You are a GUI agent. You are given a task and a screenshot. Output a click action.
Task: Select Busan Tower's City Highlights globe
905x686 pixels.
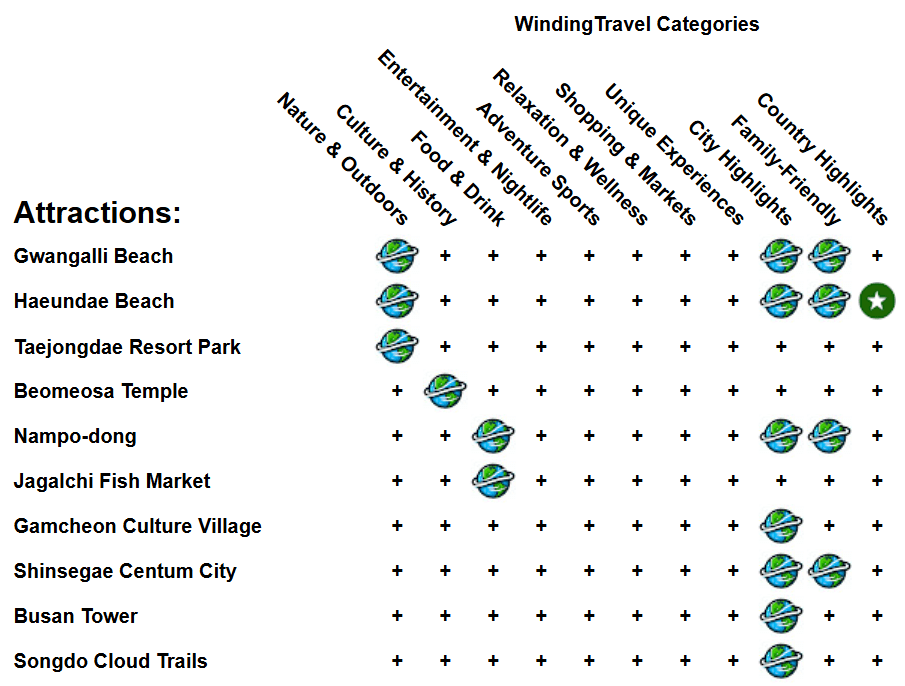pos(781,616)
